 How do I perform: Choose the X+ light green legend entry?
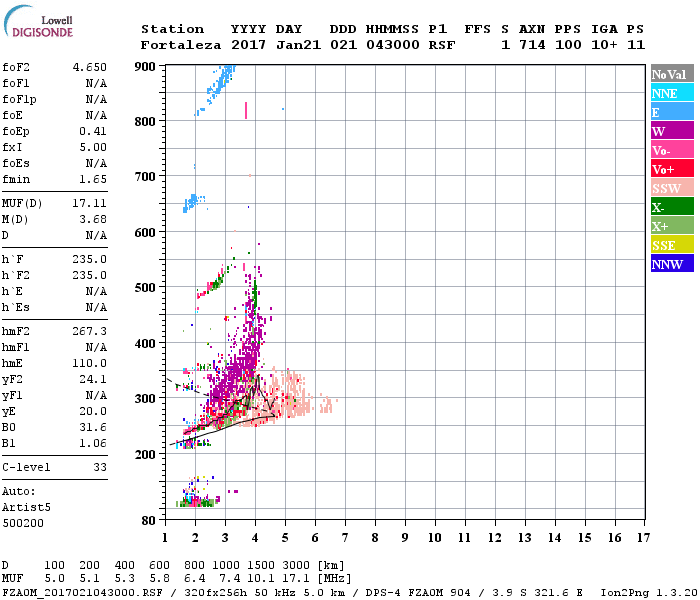pyautogui.click(x=671, y=226)
